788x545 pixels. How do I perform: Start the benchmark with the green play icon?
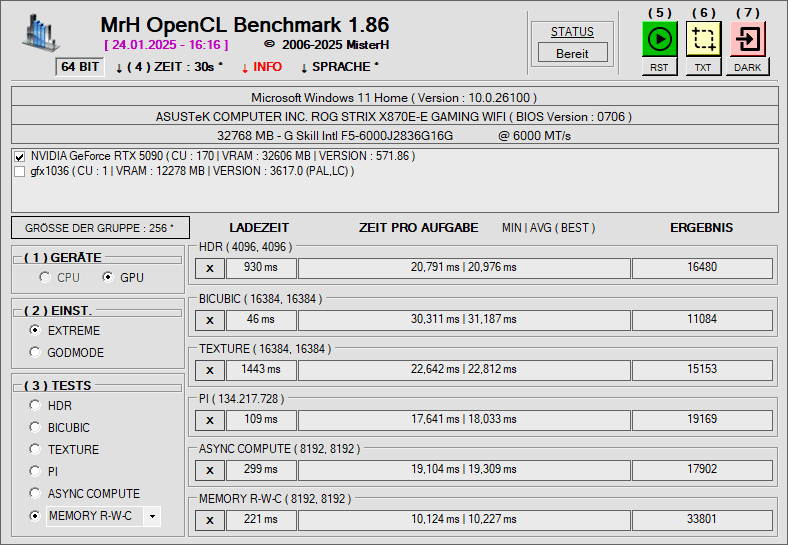(659, 39)
